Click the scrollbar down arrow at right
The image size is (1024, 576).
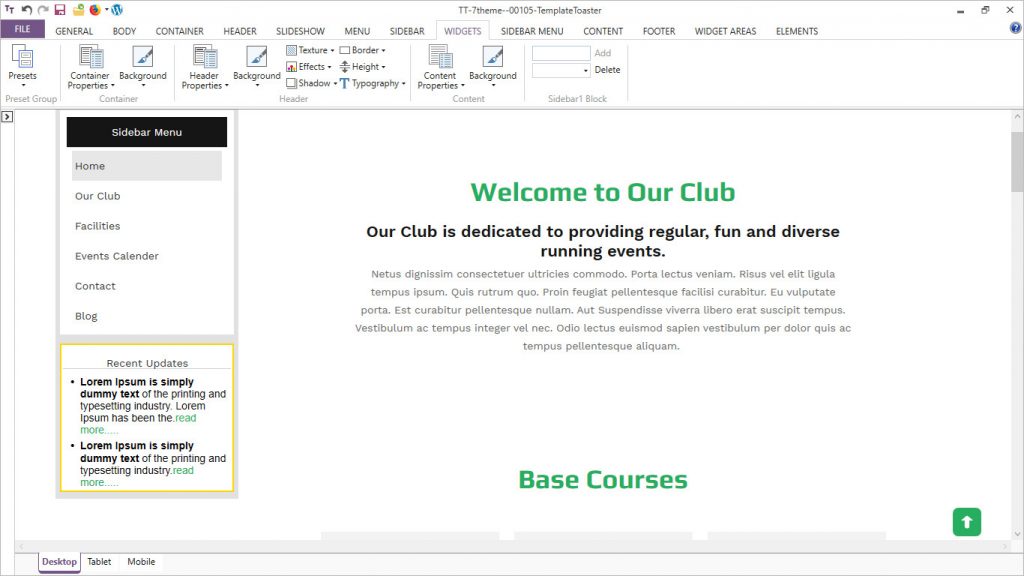[x=1017, y=534]
